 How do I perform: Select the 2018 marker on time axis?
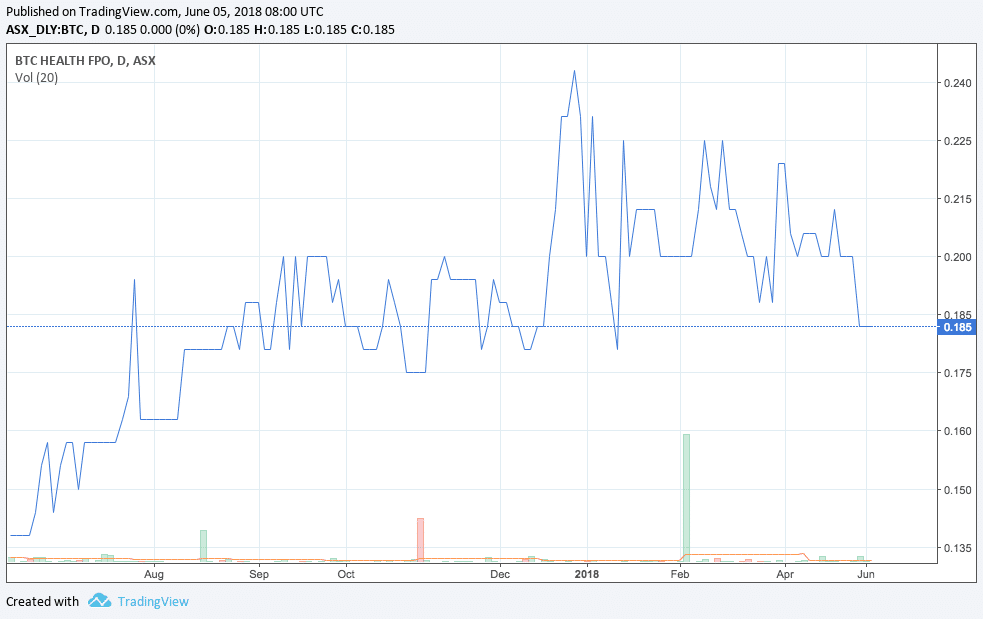pyautogui.click(x=587, y=574)
